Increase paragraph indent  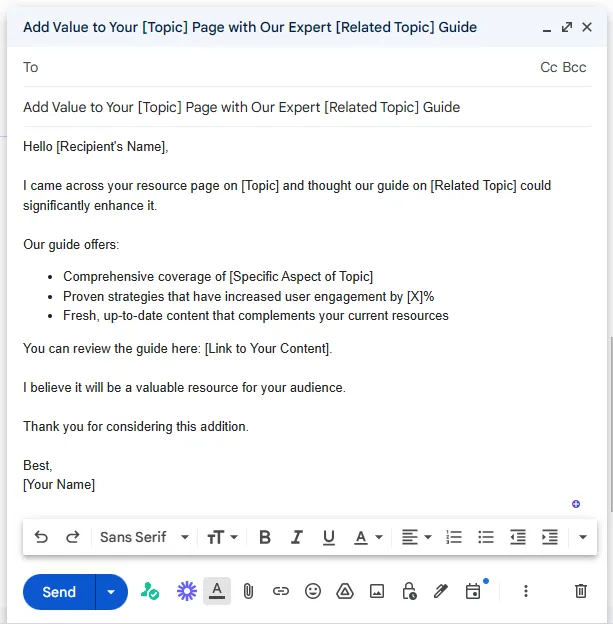click(x=550, y=537)
